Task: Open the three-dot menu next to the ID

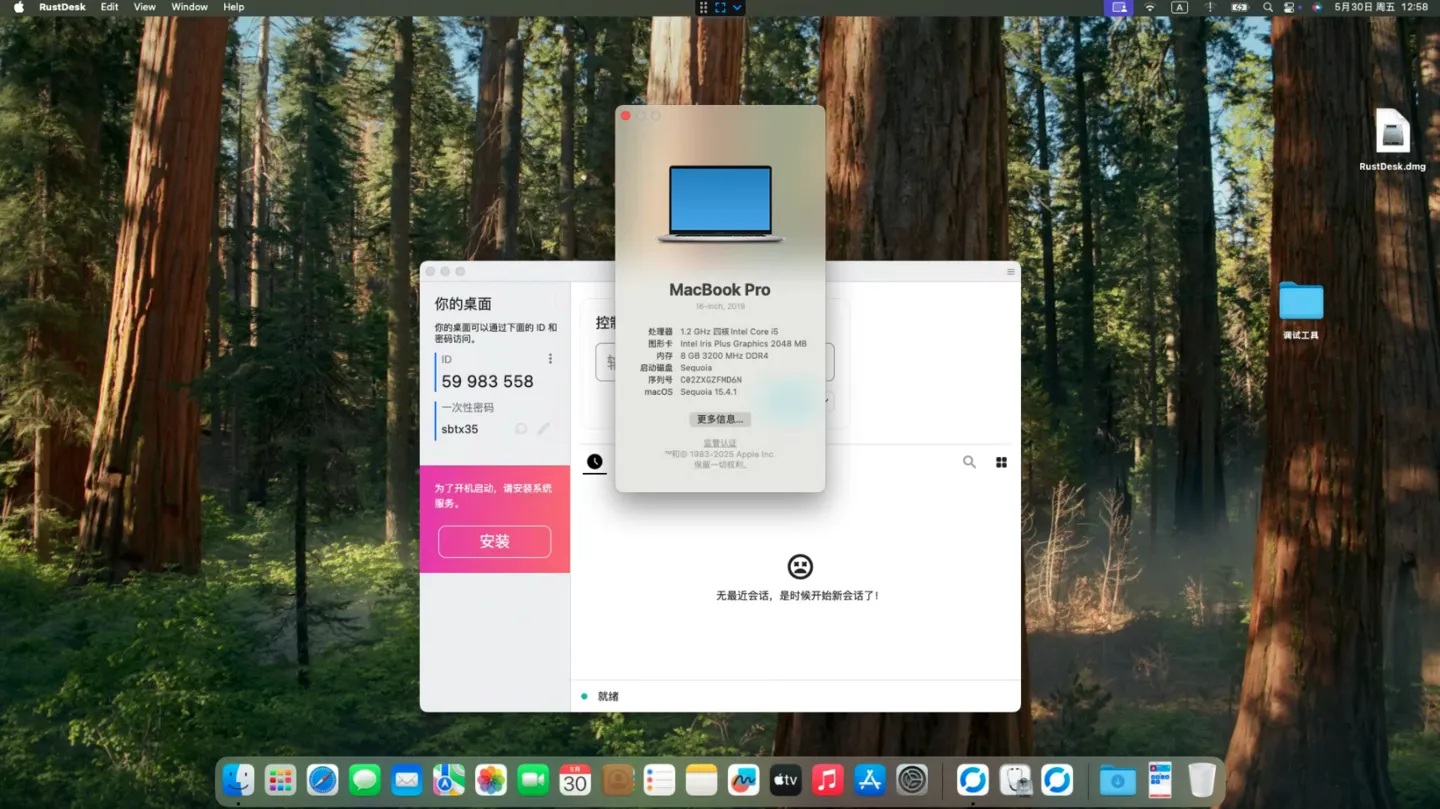Action: coord(549,358)
